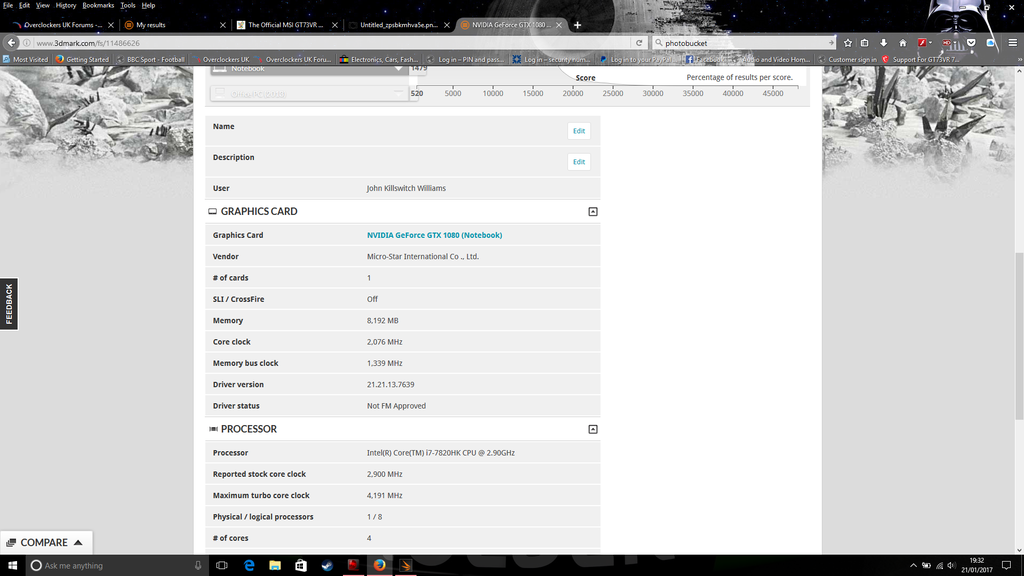Click the Flash player toolbar icon

pos(921,42)
